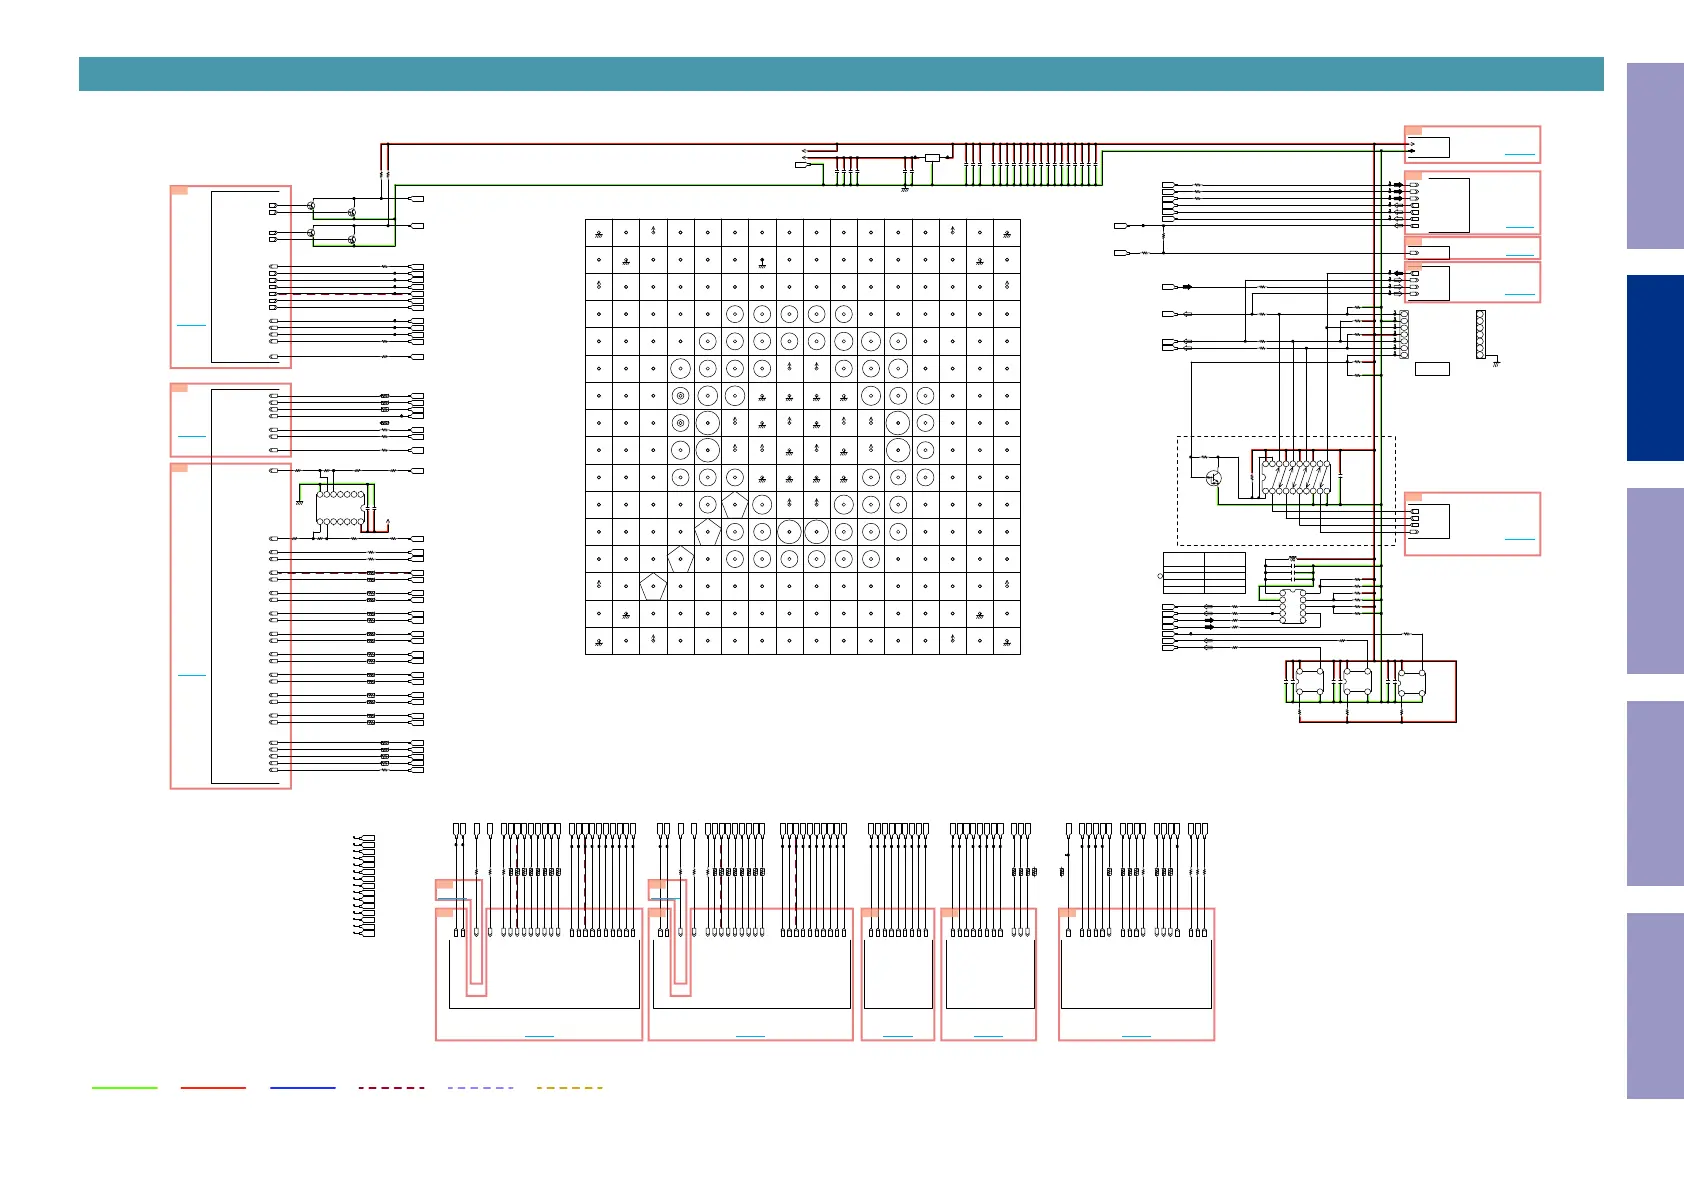Click the small two-column table right of grid
The height and width of the screenshot is (1191, 1684).
point(1204,573)
